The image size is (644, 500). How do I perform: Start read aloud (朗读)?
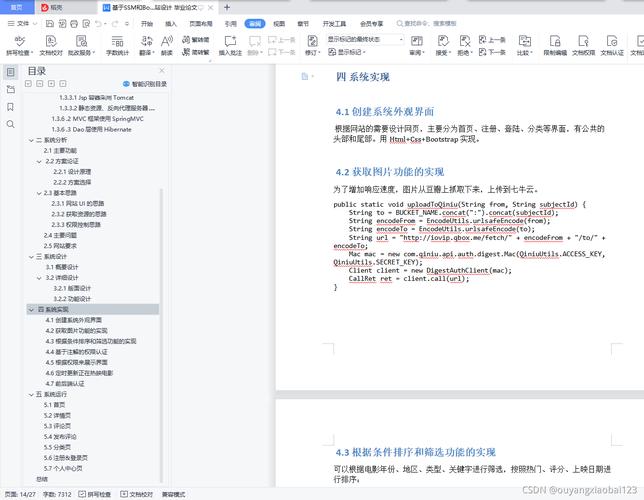167,45
